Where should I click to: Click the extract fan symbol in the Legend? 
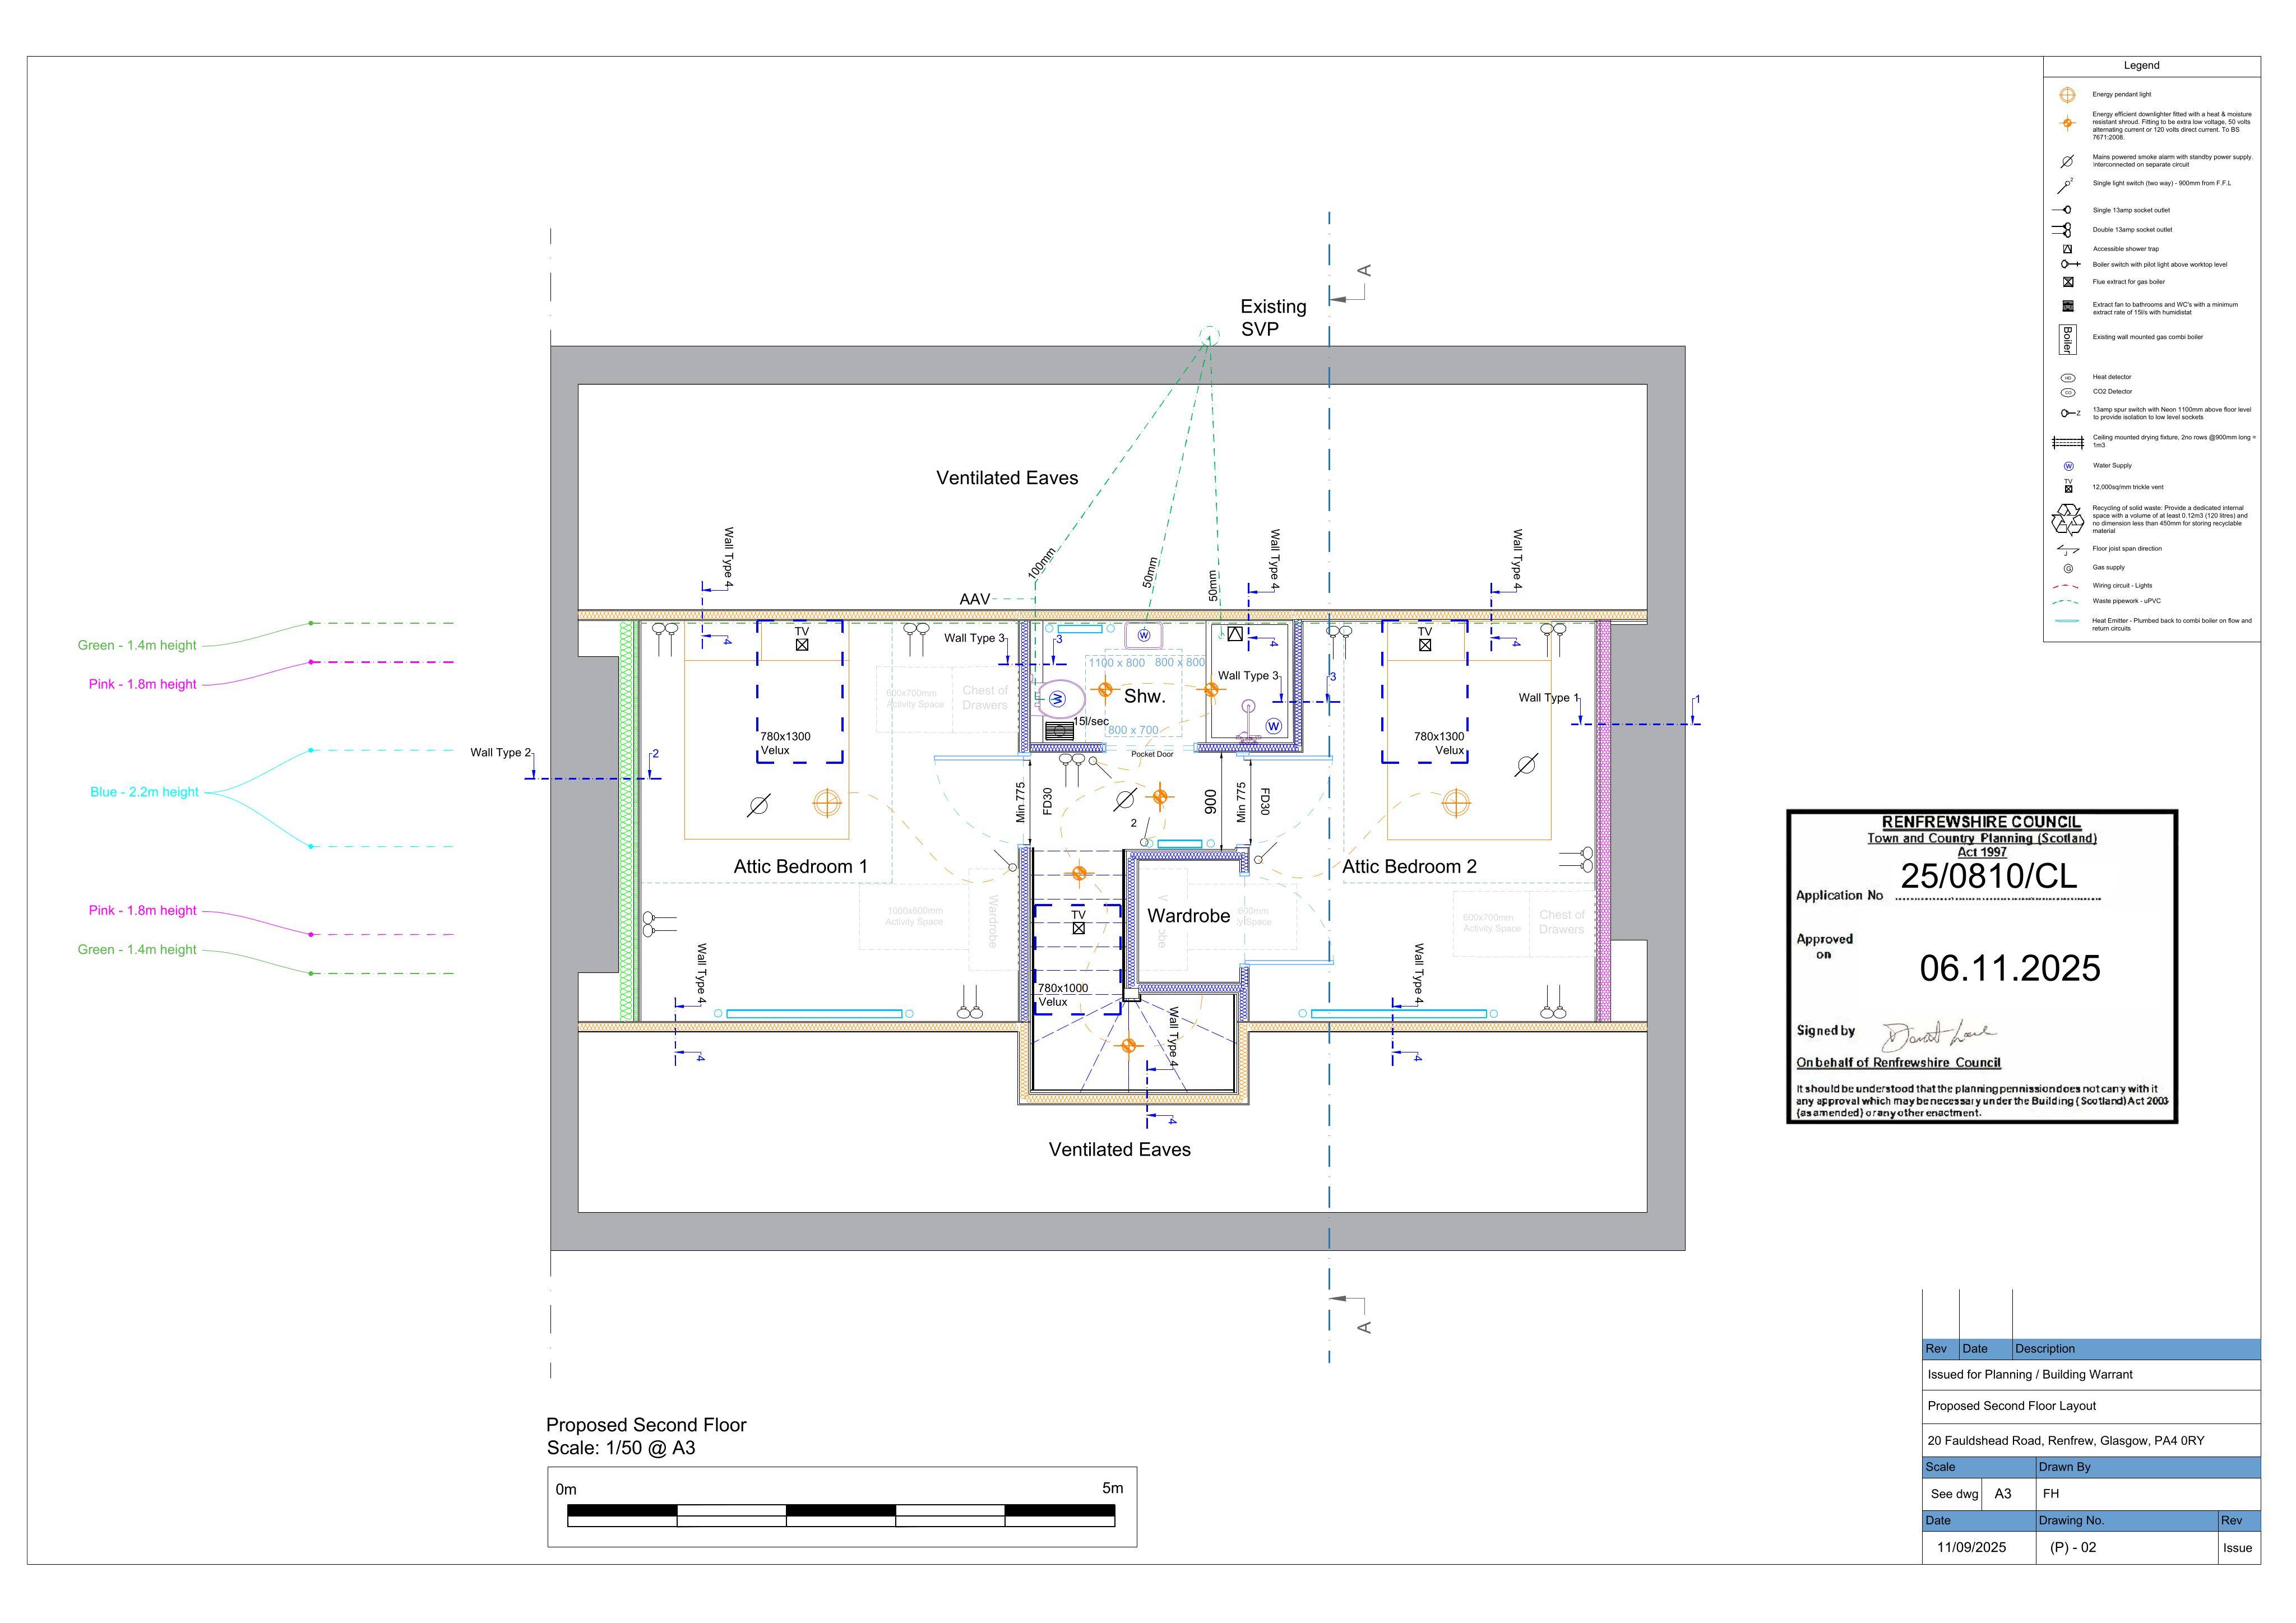2068,306
